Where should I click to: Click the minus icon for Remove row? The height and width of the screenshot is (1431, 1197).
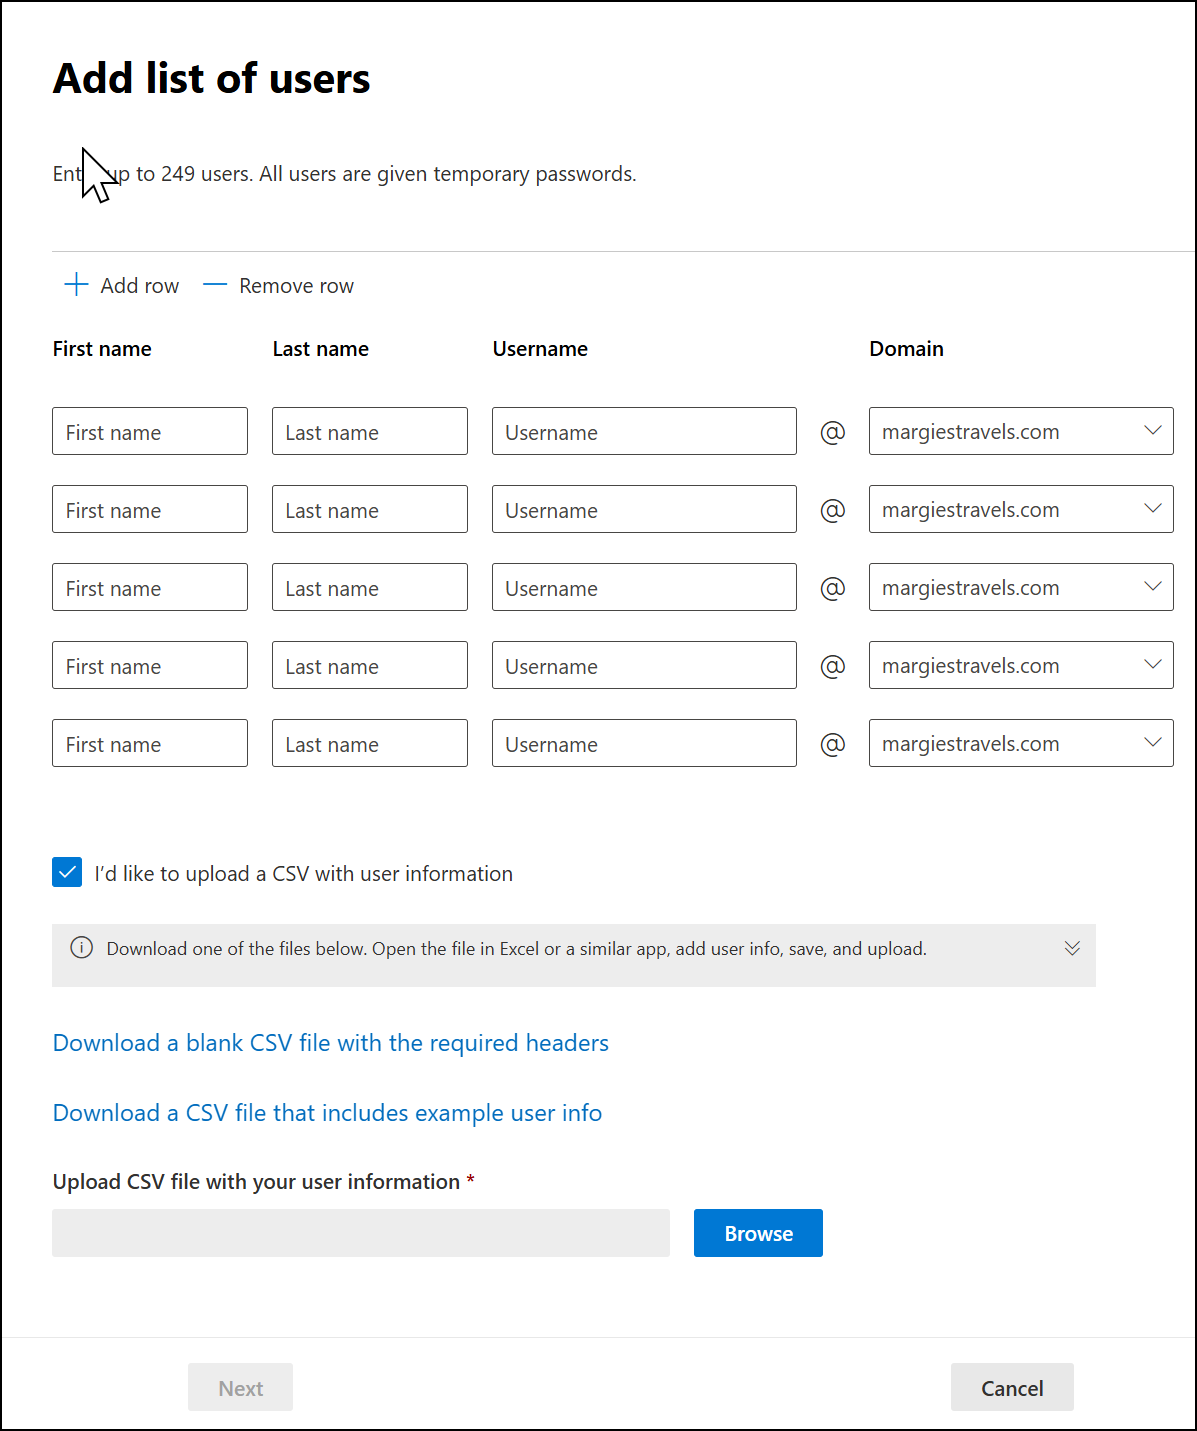[x=215, y=285]
